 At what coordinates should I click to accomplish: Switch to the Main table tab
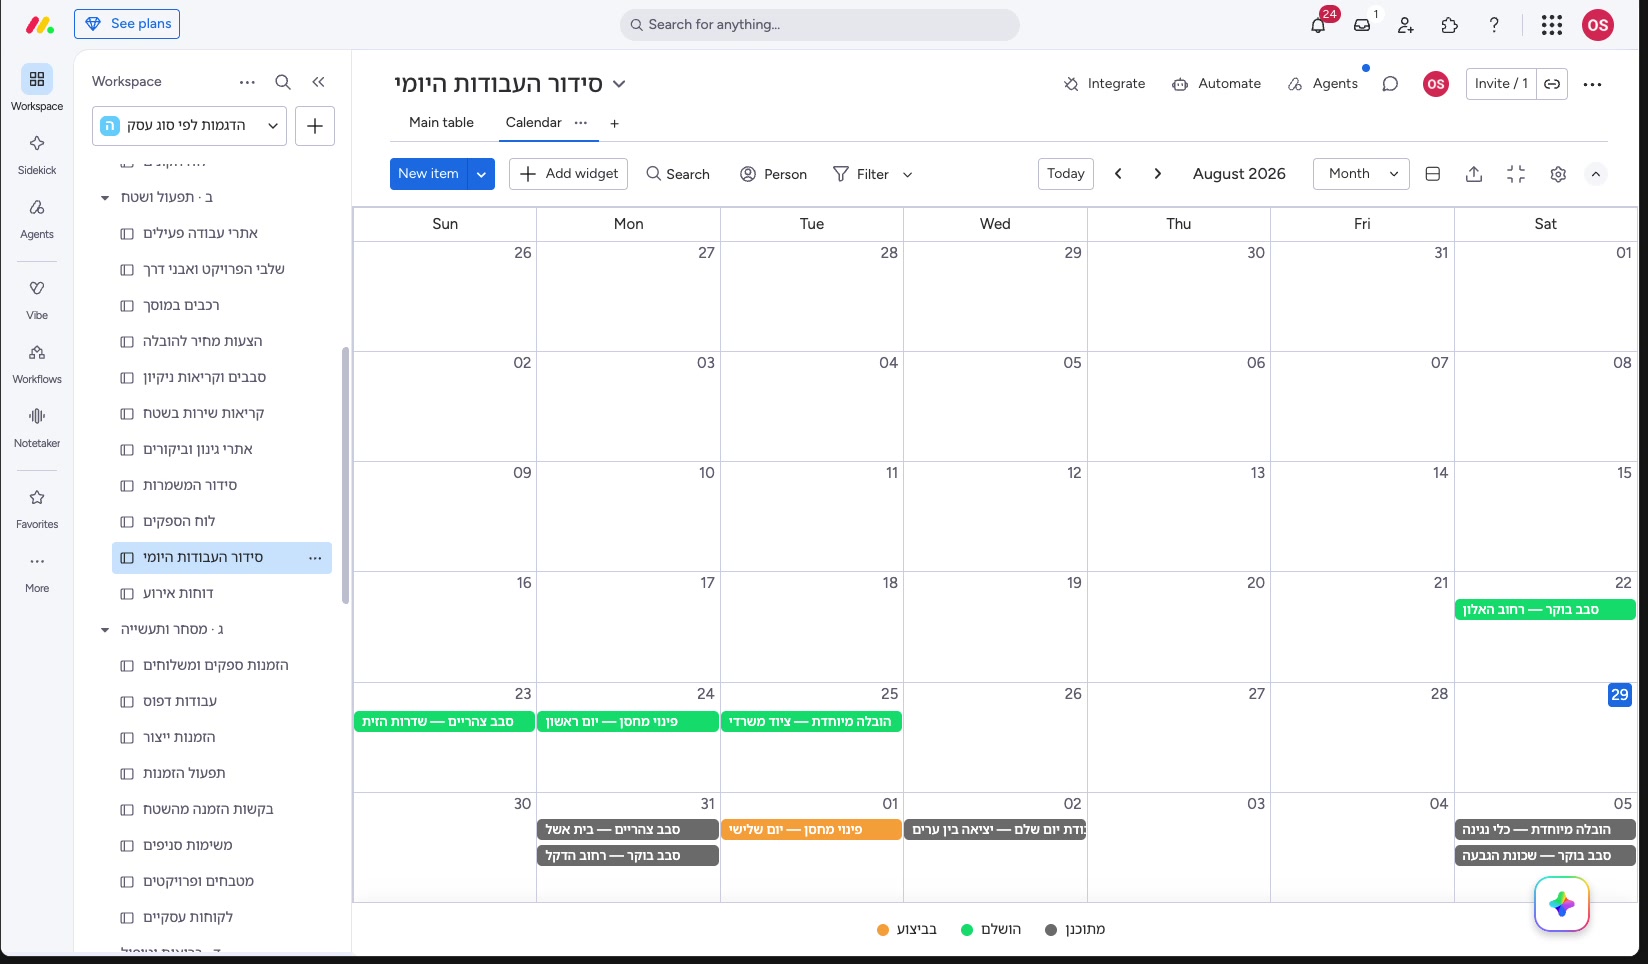pos(441,122)
